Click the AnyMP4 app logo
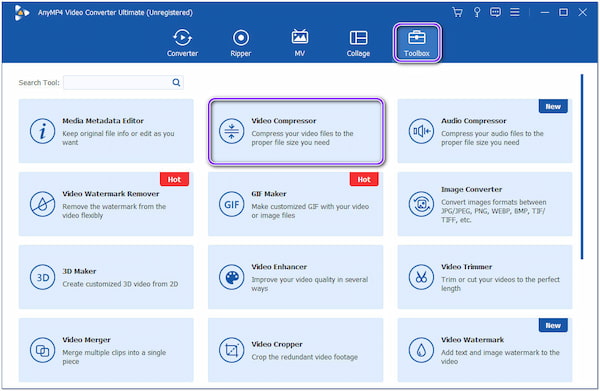 pyautogui.click(x=21, y=13)
